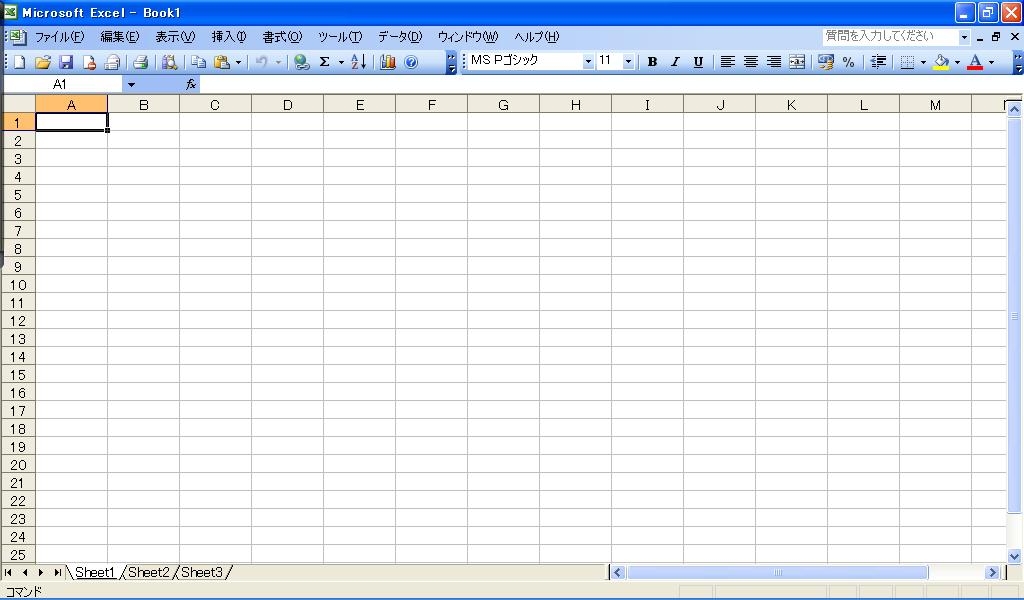Print the workbook with printer icon

pos(140,62)
